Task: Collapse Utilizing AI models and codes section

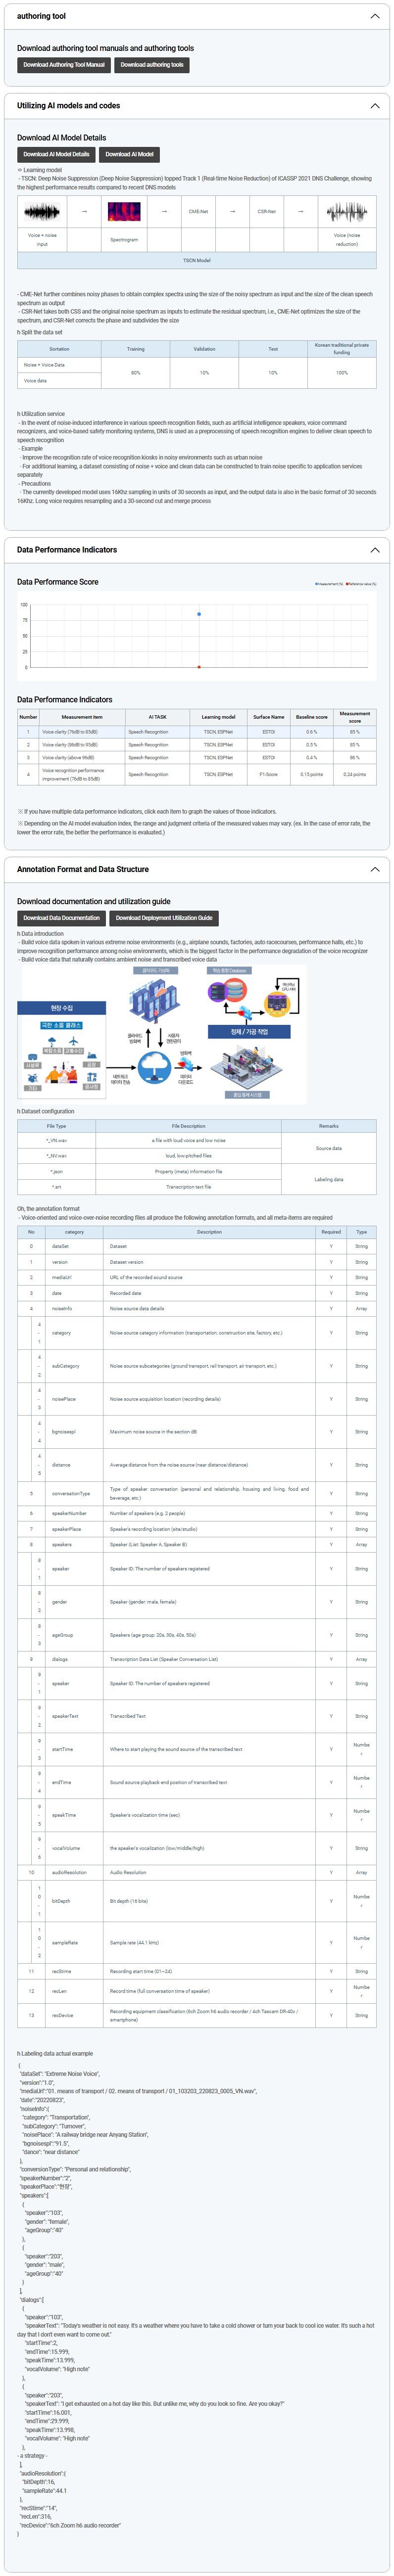Action: coord(375,105)
